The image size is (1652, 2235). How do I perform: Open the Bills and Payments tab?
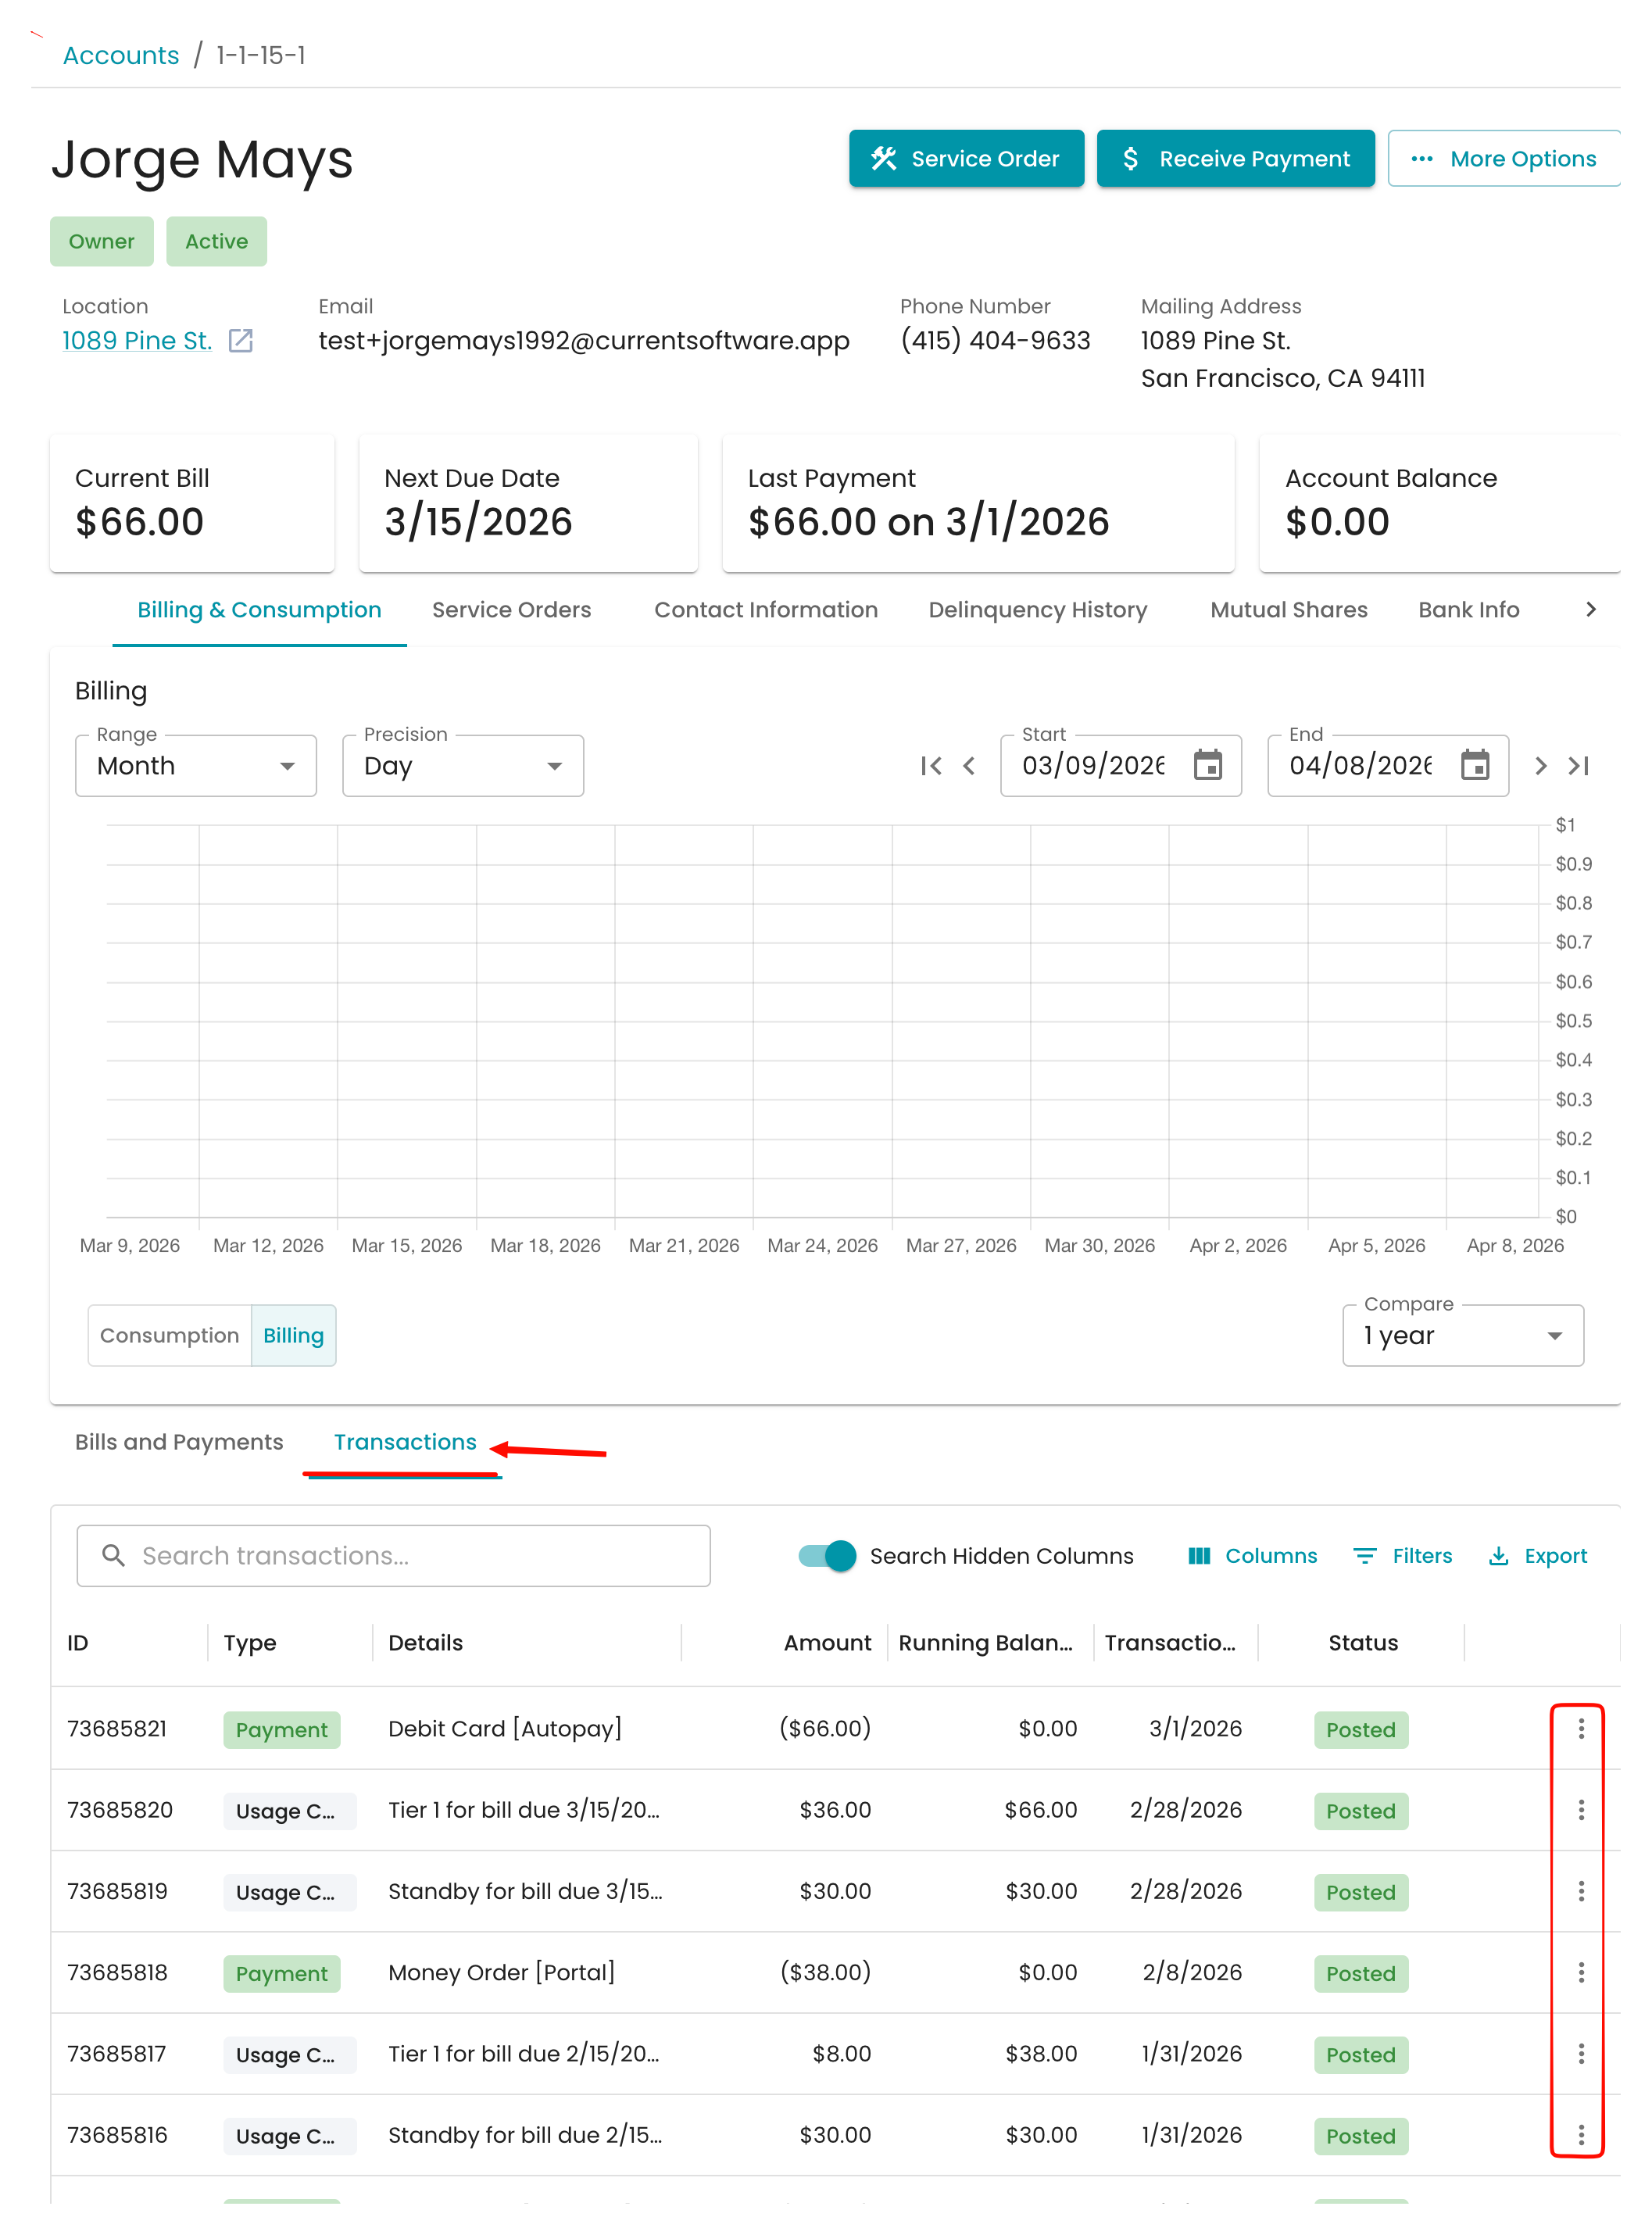pyautogui.click(x=179, y=1442)
